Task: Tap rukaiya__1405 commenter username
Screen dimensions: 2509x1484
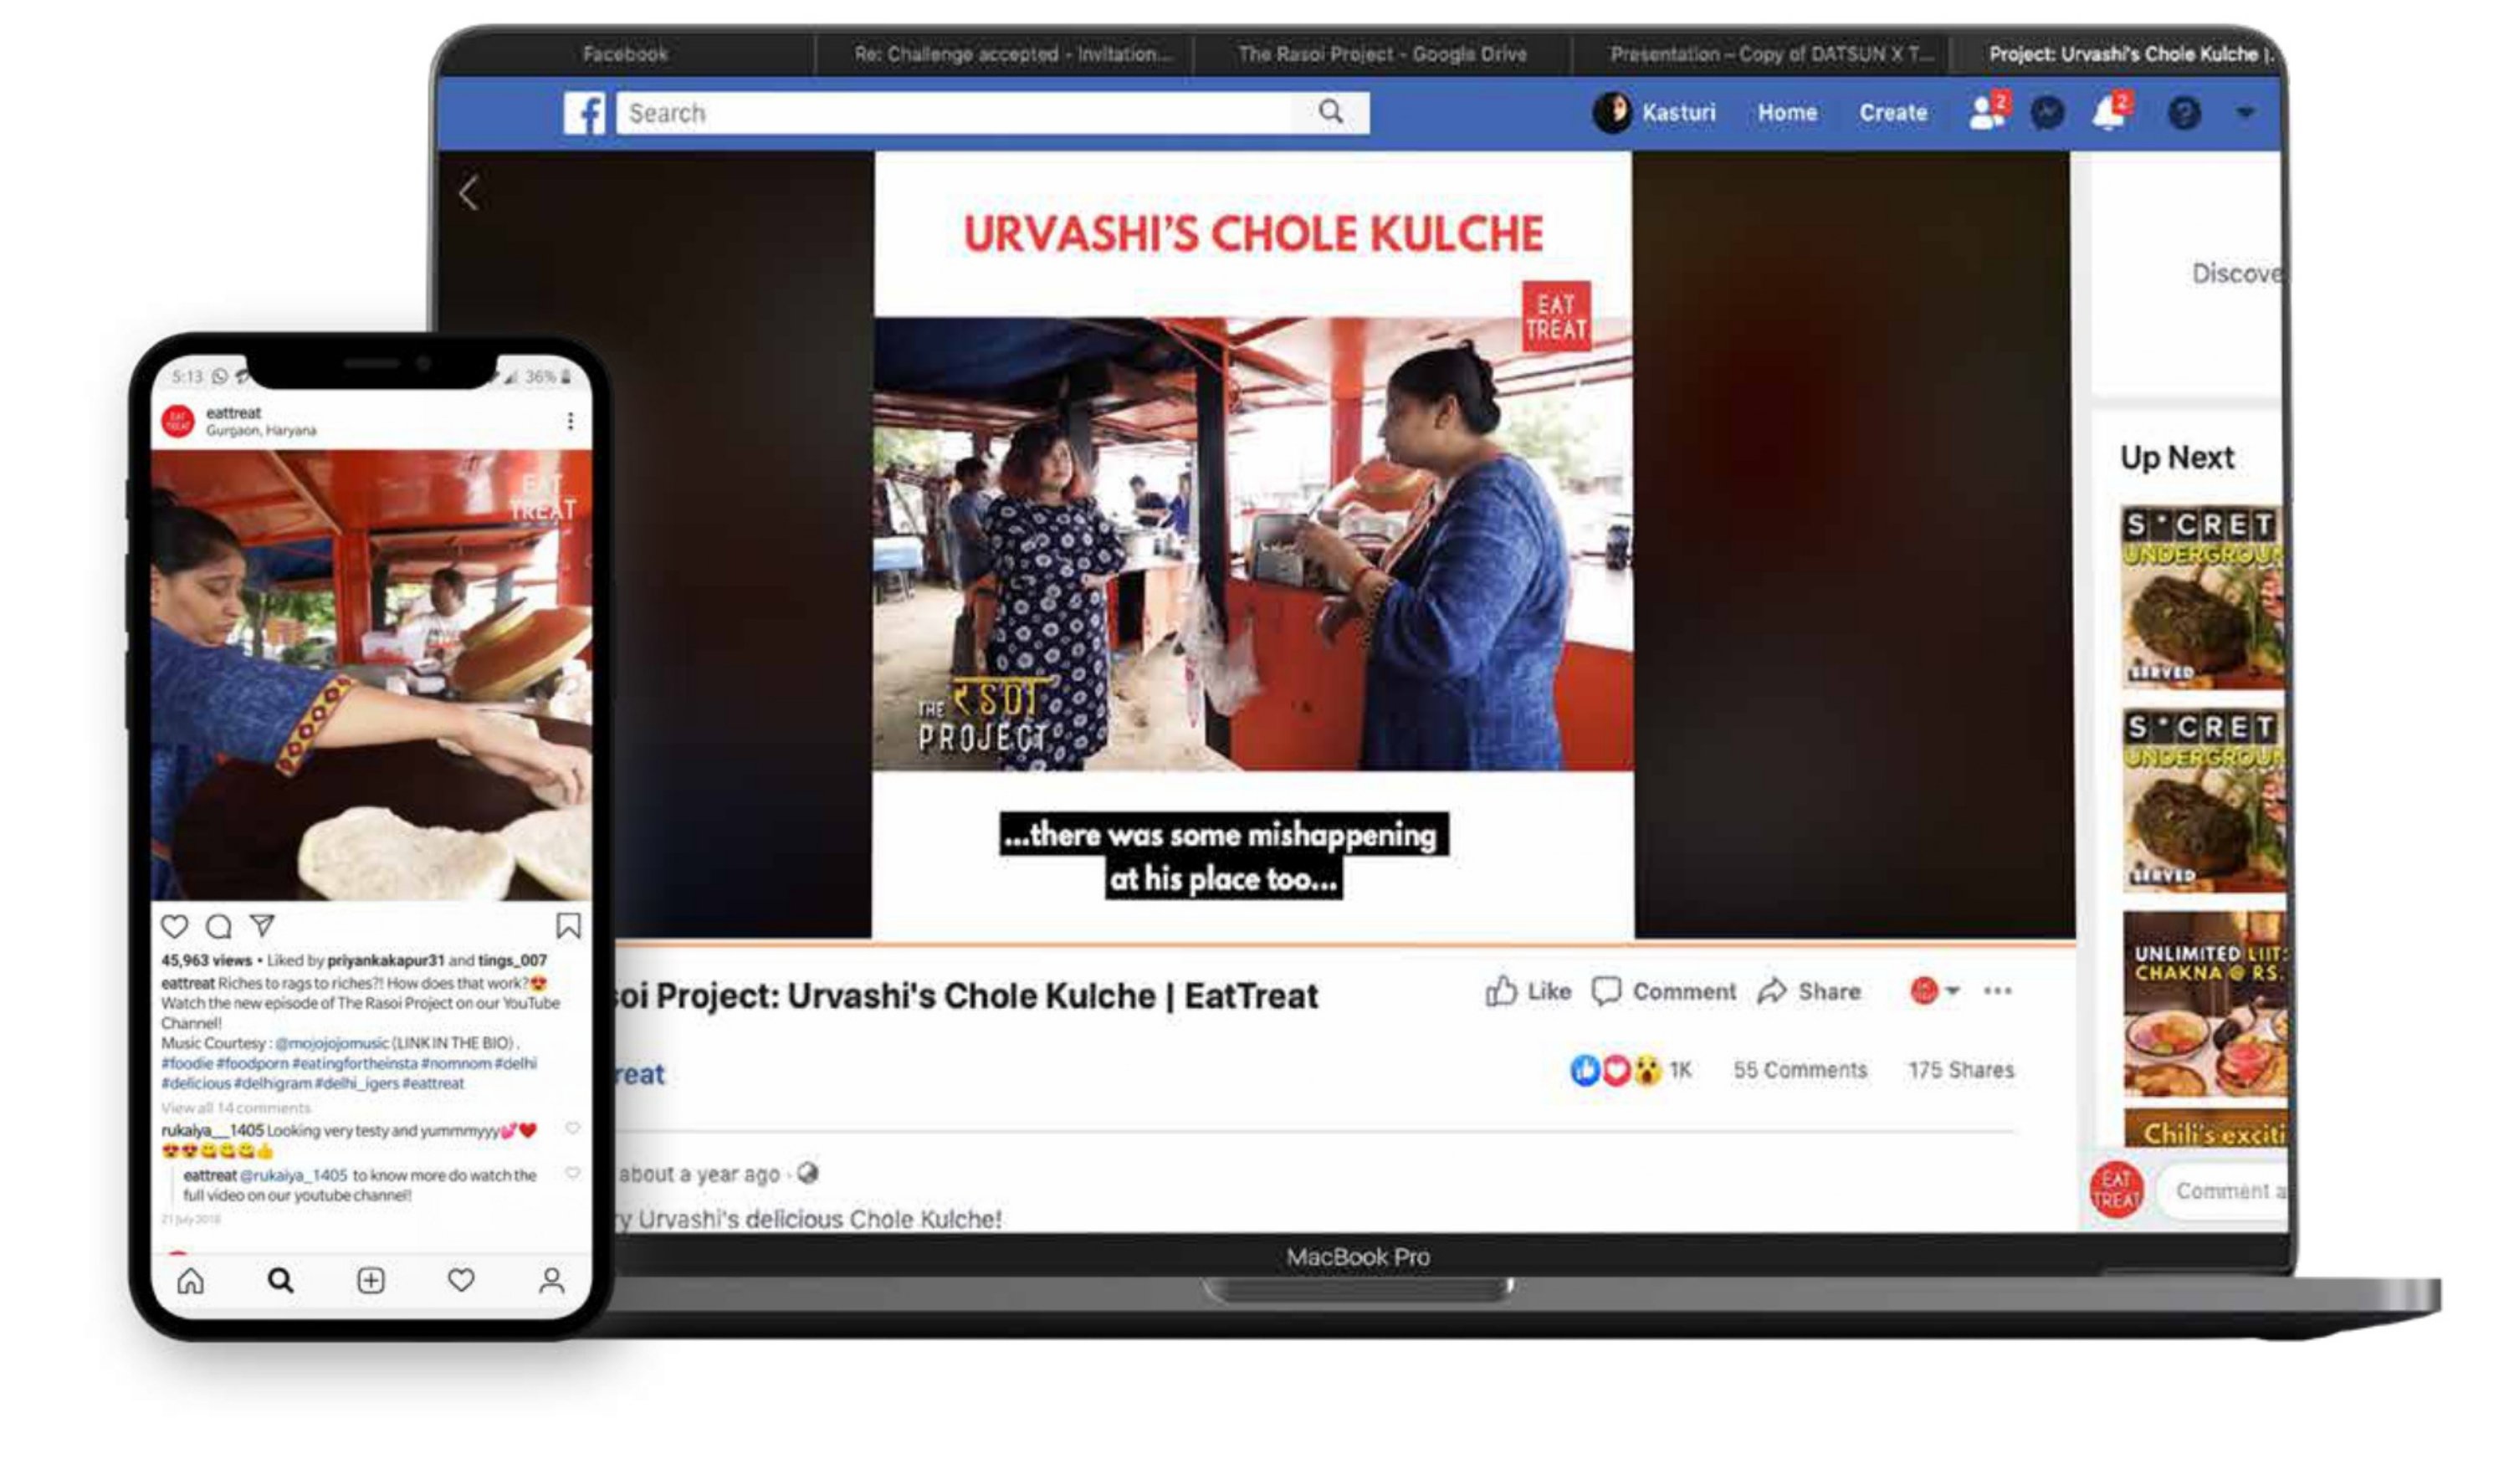Action: click(212, 1130)
